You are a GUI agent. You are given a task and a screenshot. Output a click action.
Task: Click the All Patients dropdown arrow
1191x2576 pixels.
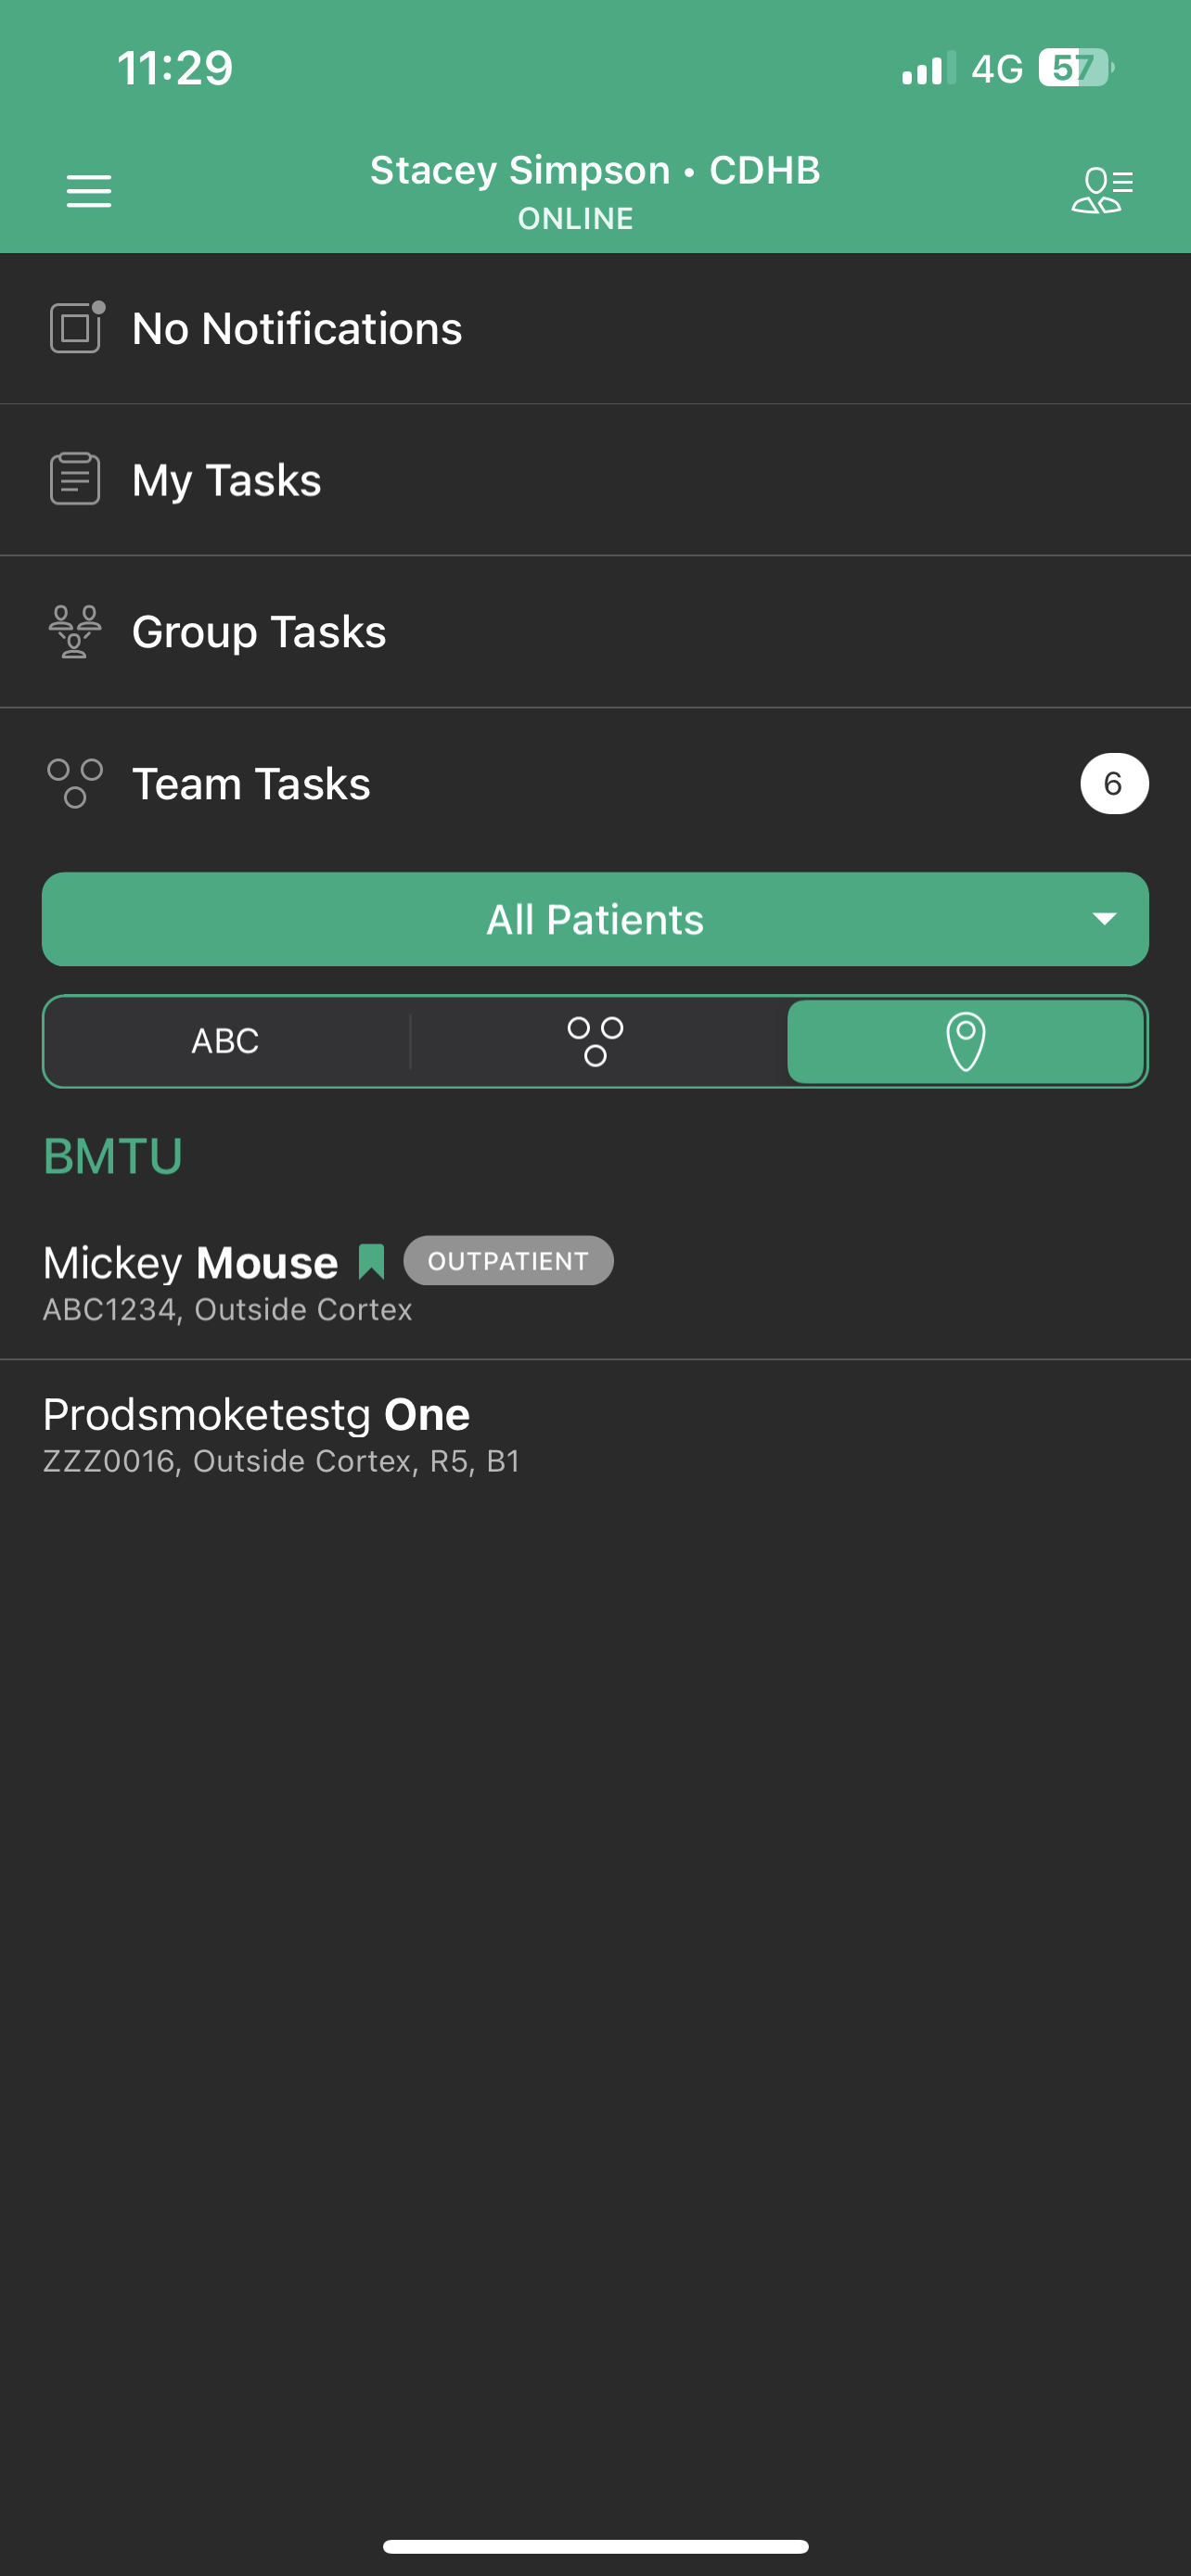[x=1104, y=919]
